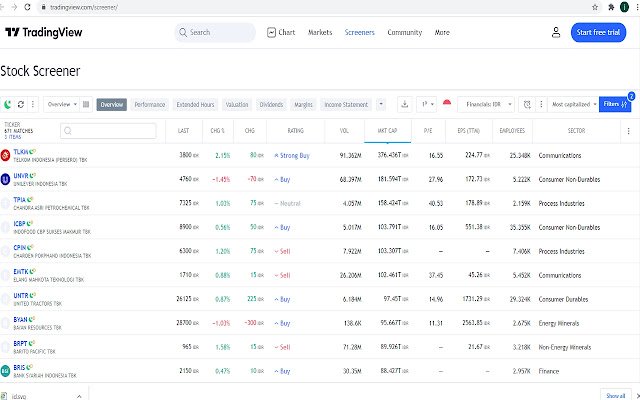Screen dimensions: 640x400
Task: Refresh the screener data
Action: [x=21, y=104]
